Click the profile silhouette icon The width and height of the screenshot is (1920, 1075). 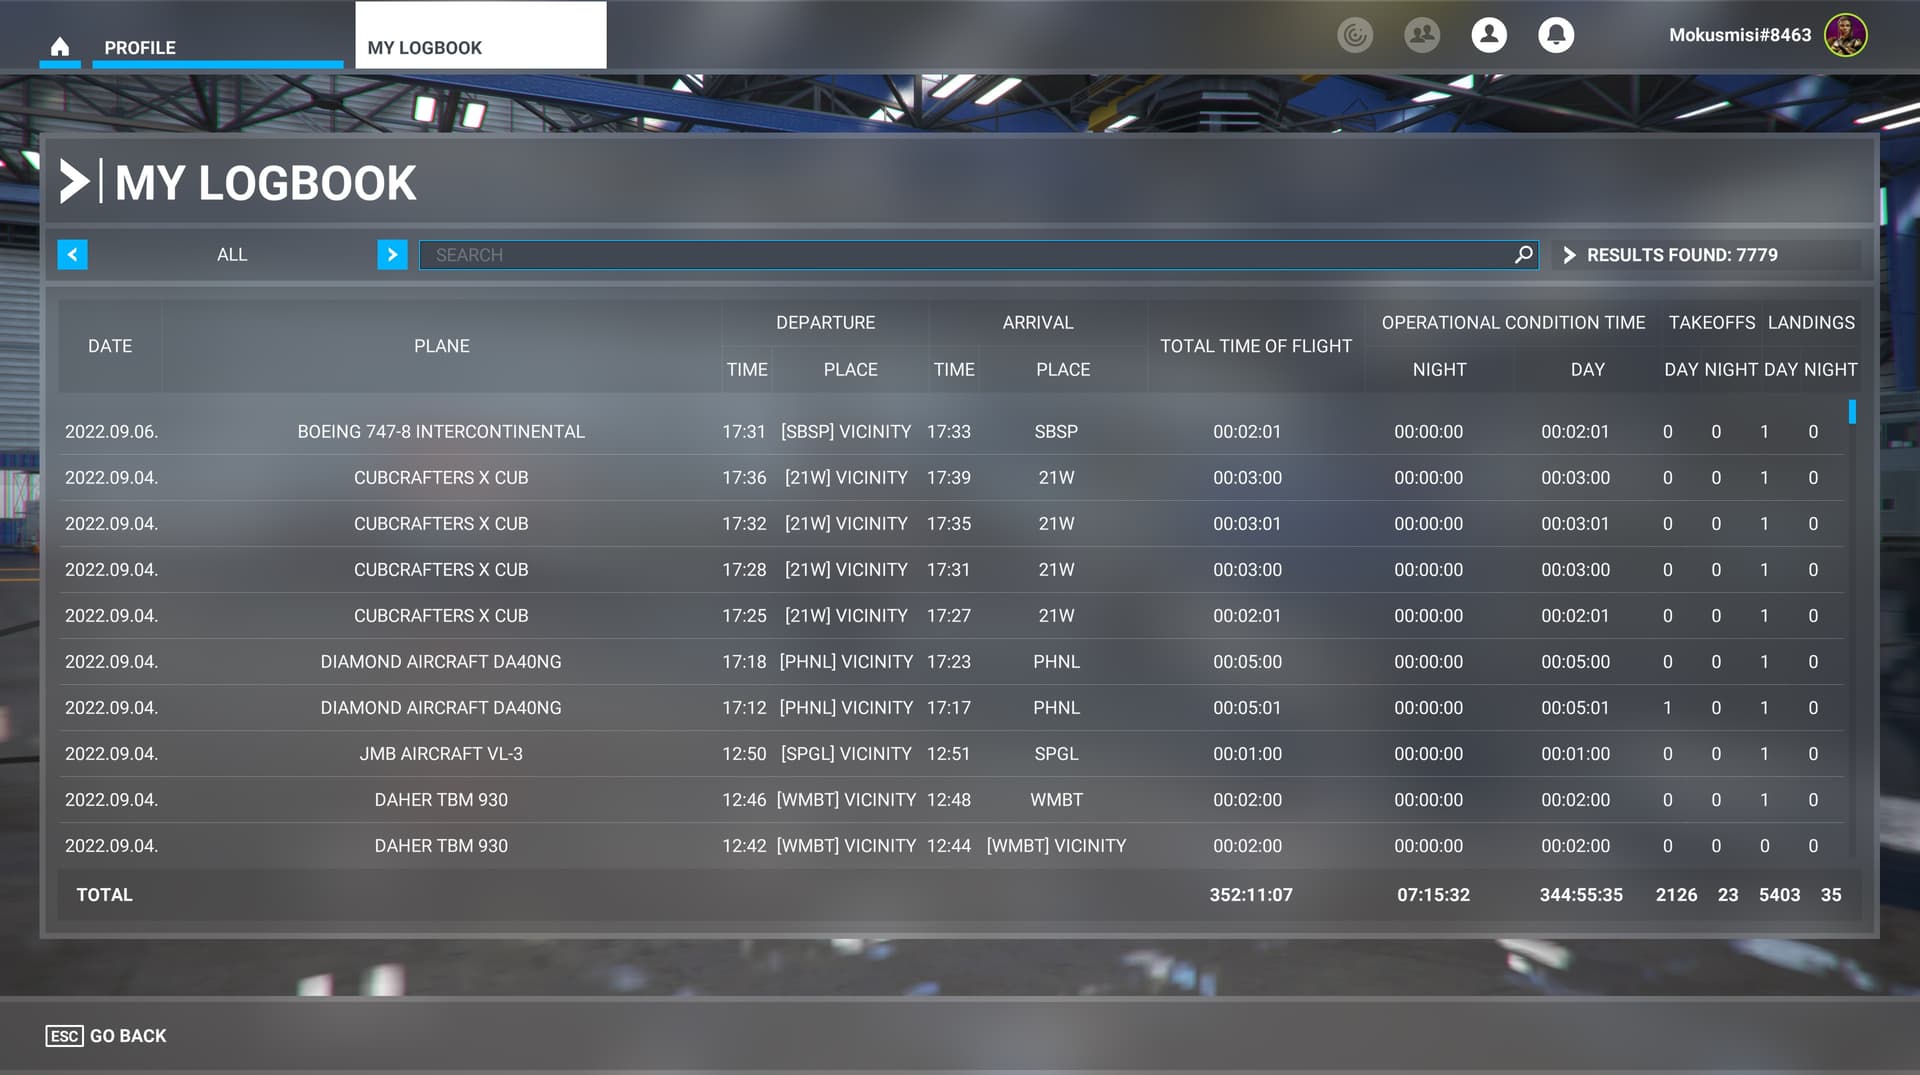click(1489, 34)
